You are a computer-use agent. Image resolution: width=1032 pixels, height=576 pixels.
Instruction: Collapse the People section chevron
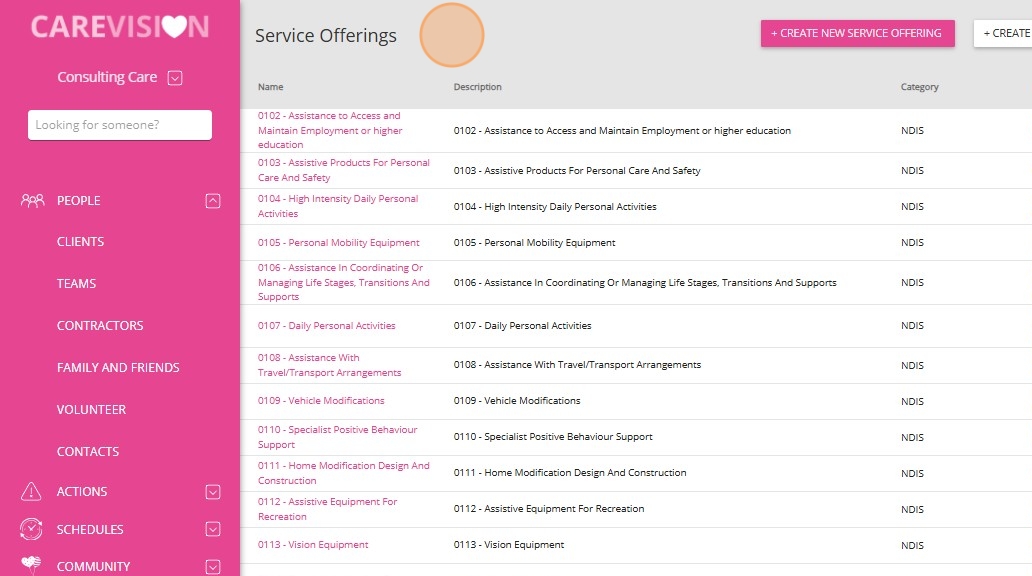[213, 201]
